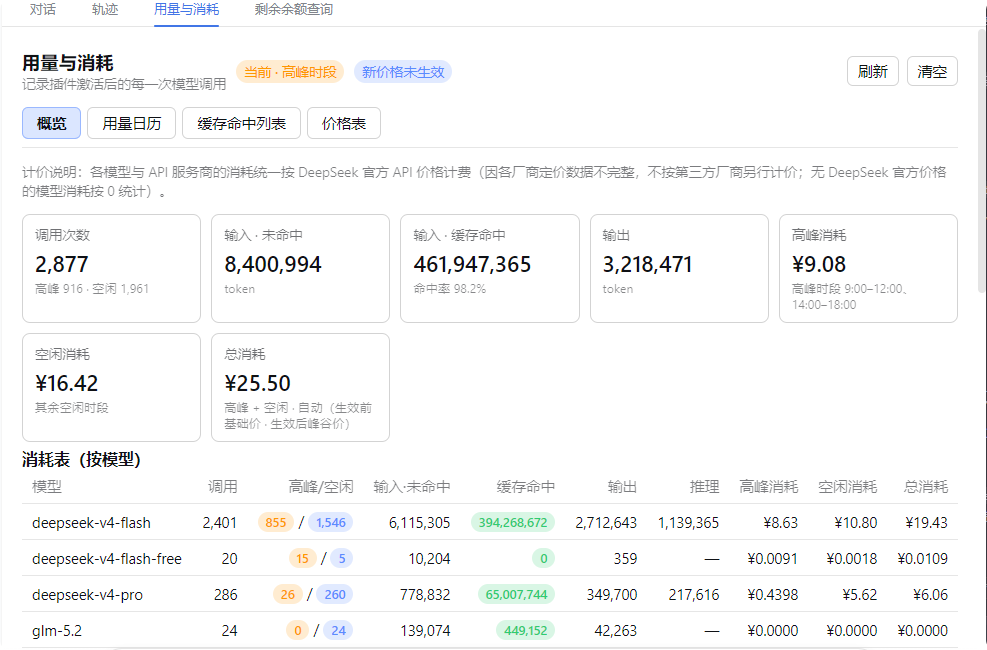Image resolution: width=987 pixels, height=650 pixels.
Task: Click the 空闲消耗 card value ¥16.42
Action: click(x=67, y=383)
